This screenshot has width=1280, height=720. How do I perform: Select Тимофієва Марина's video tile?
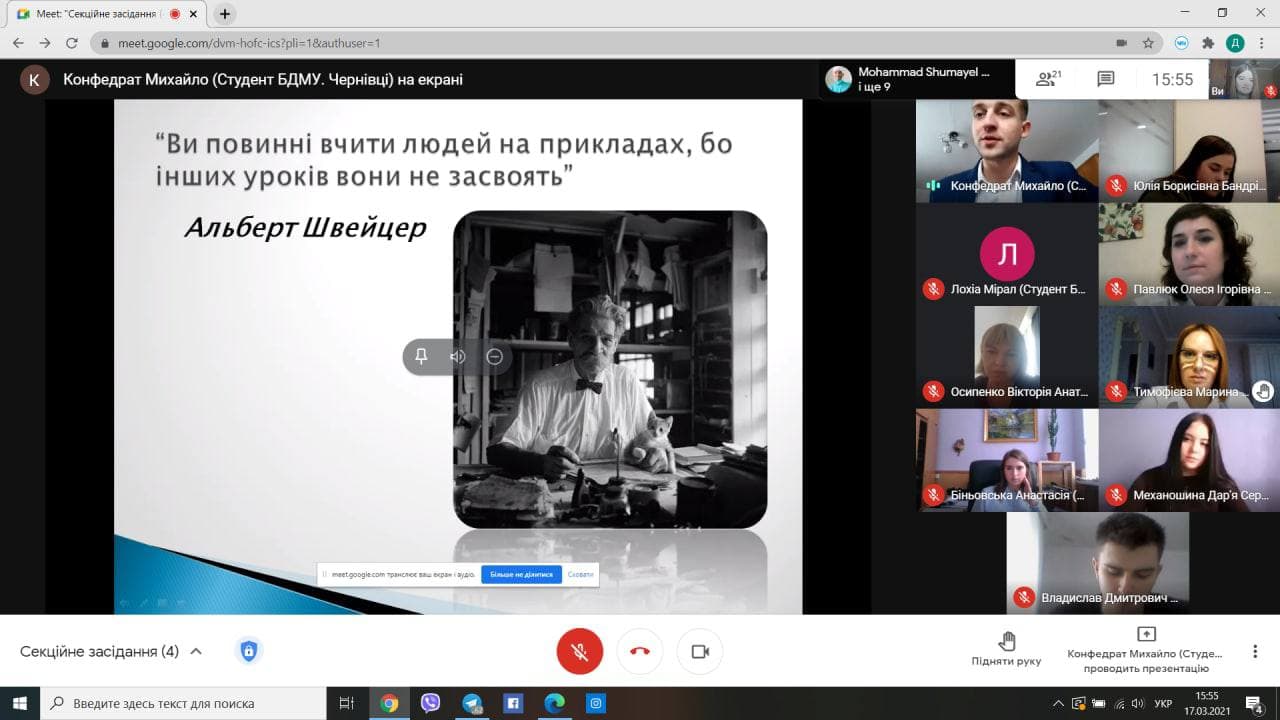coord(1189,357)
